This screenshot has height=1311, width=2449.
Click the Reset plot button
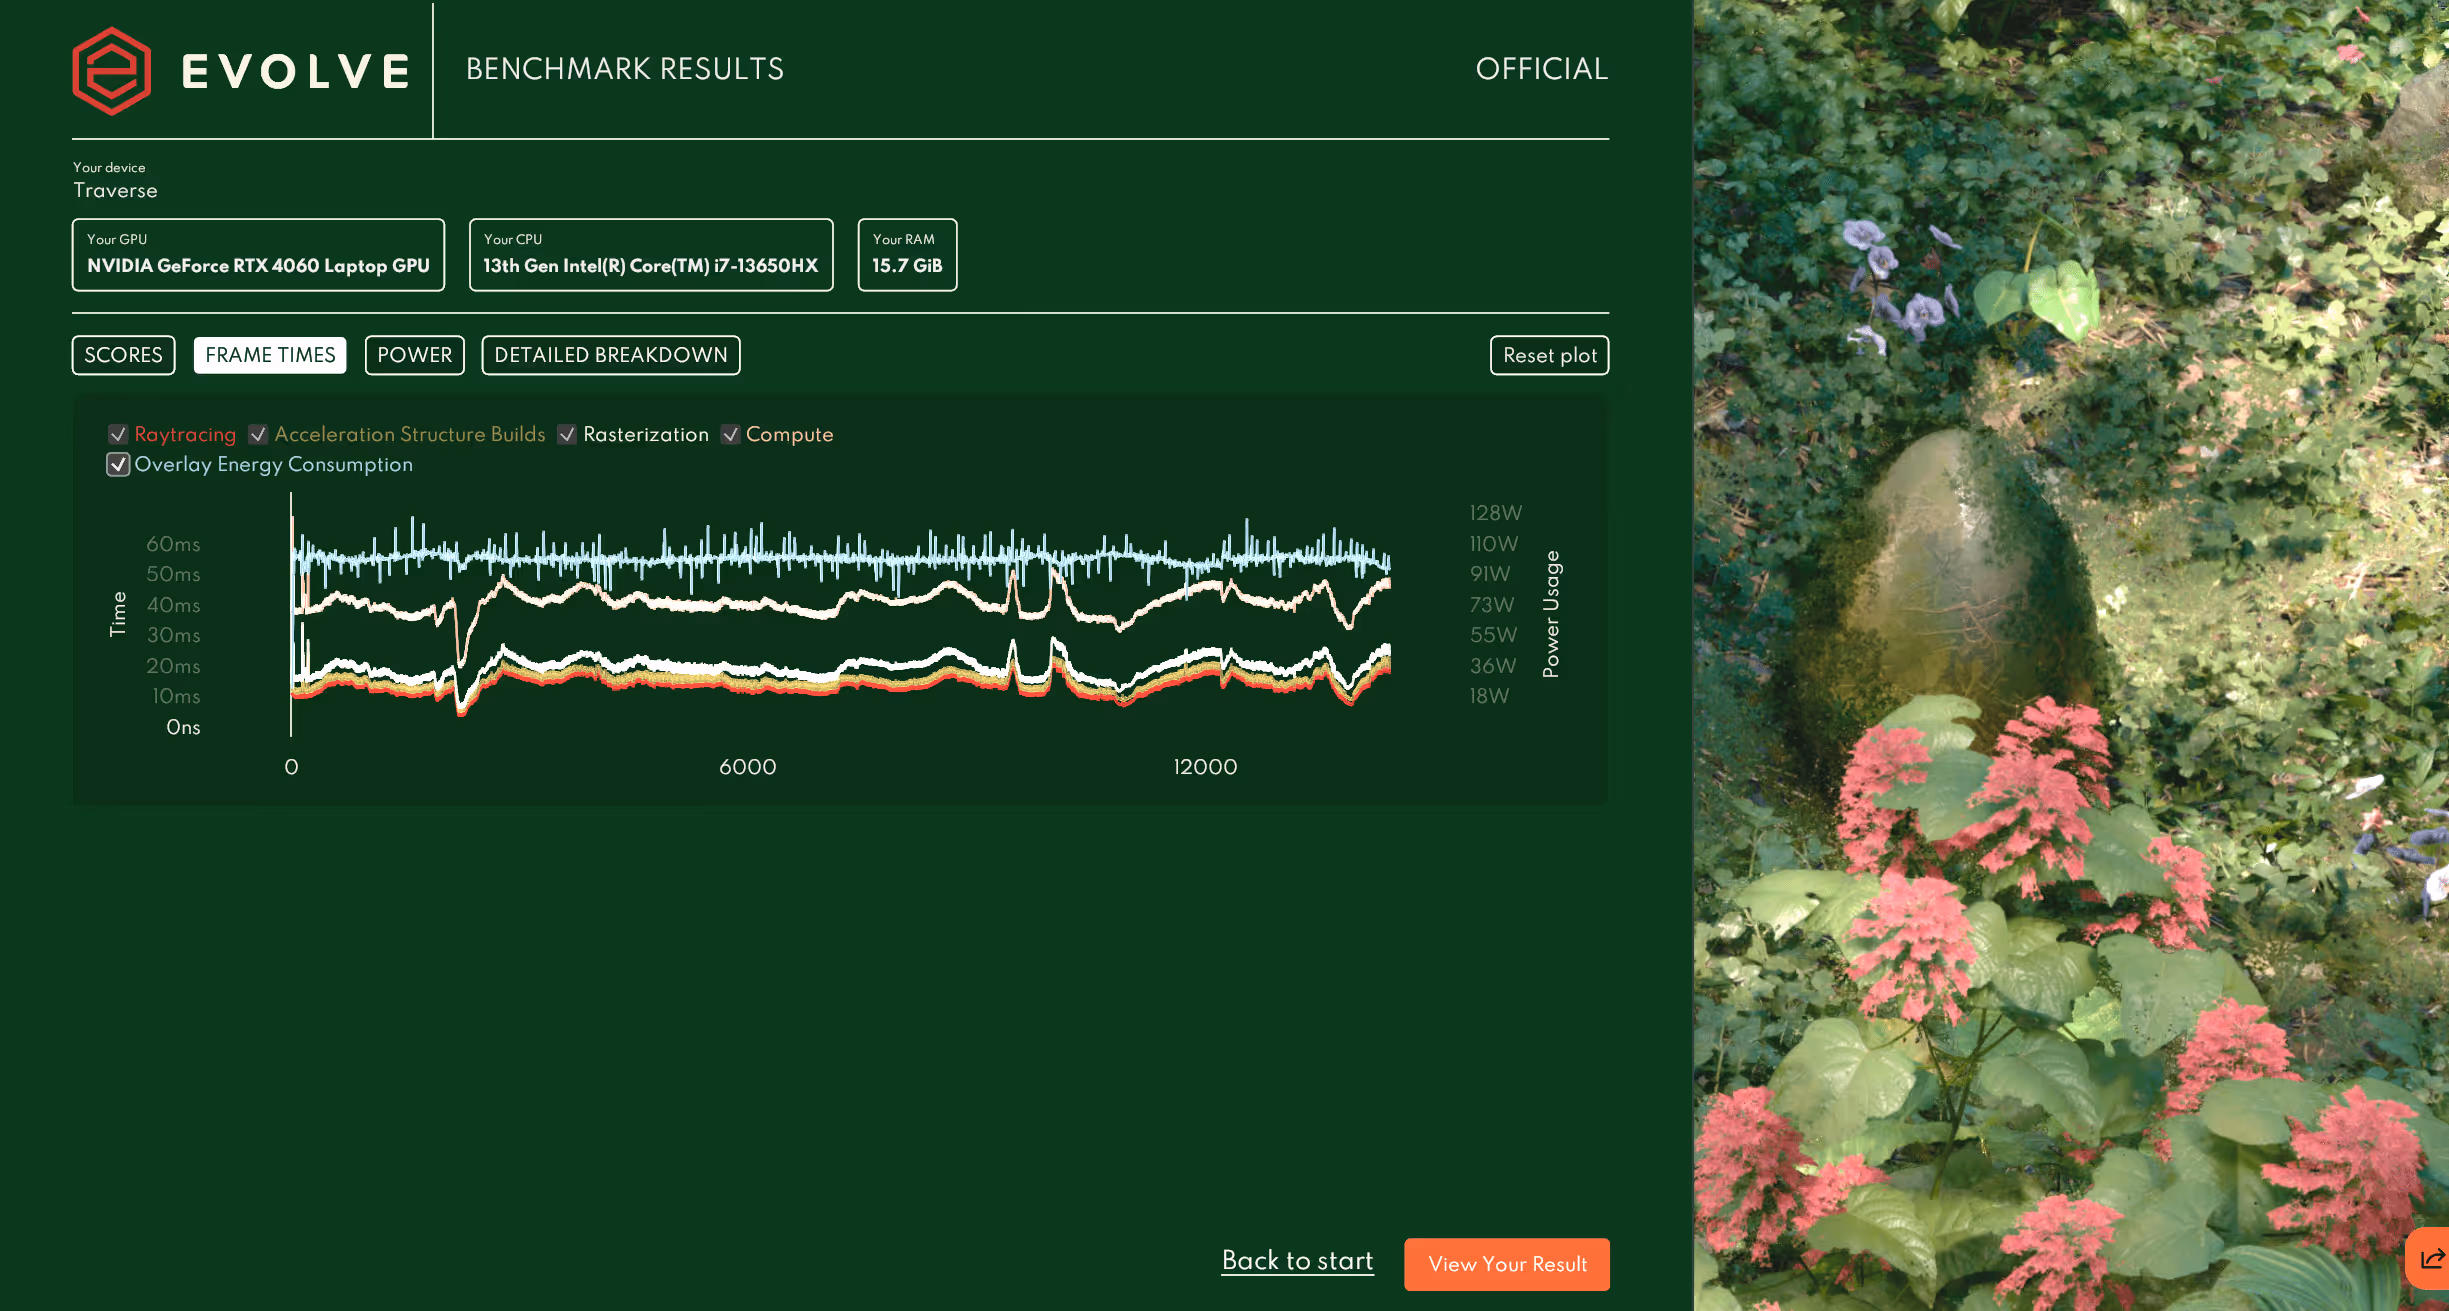point(1550,355)
